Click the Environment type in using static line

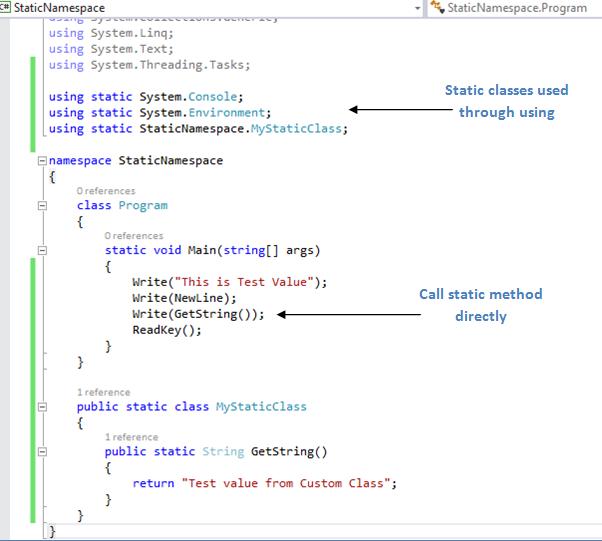(x=227, y=113)
